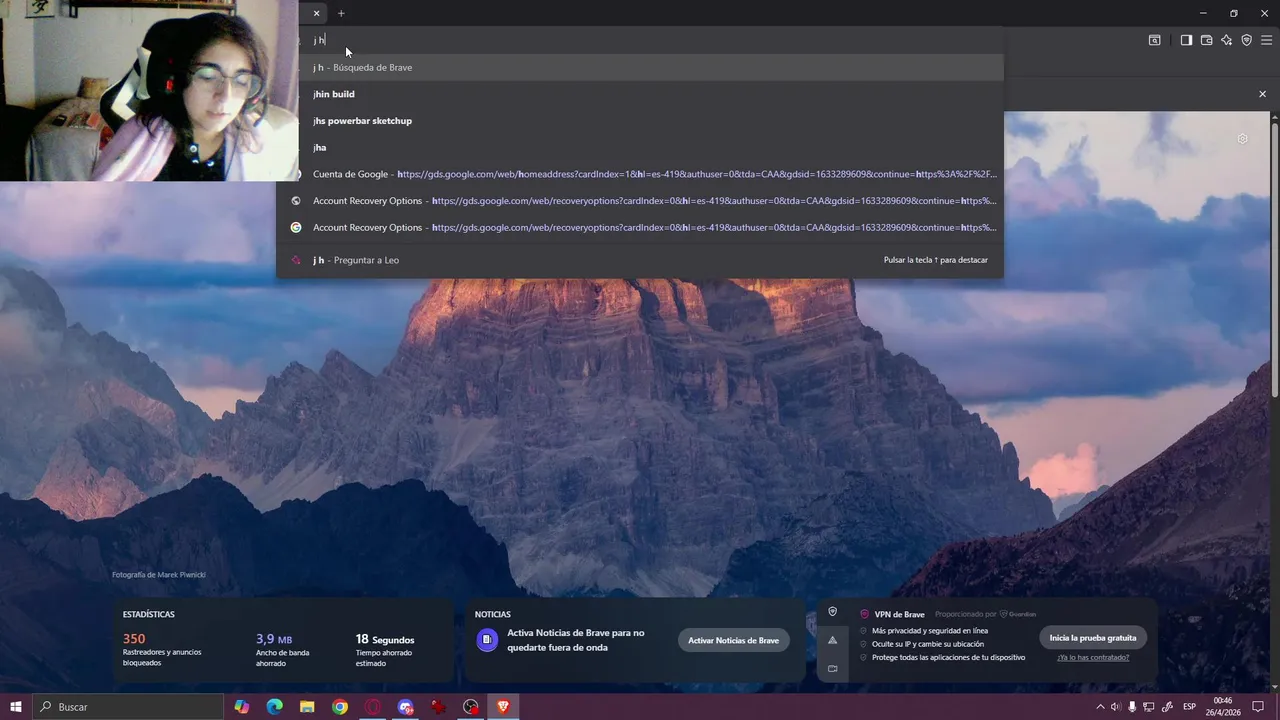The width and height of the screenshot is (1280, 720).
Task: Open Leo AI sparkle icon in toolbar
Action: point(1226,40)
